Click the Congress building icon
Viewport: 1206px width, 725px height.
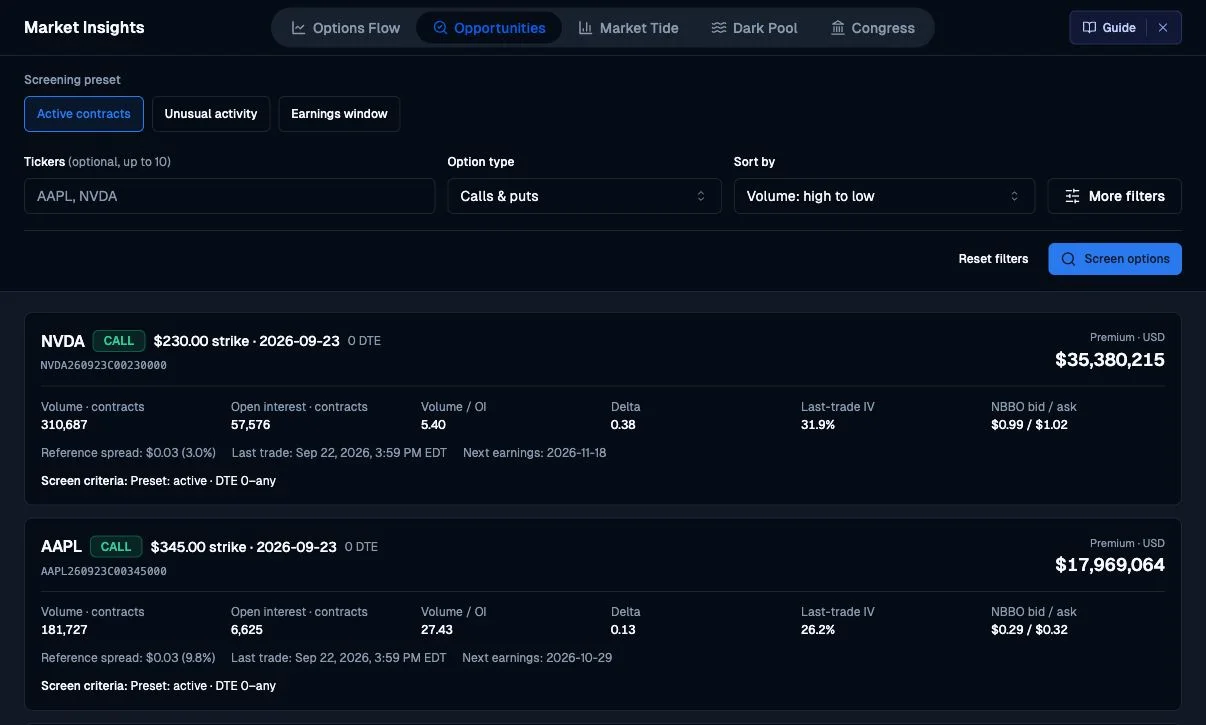838,28
